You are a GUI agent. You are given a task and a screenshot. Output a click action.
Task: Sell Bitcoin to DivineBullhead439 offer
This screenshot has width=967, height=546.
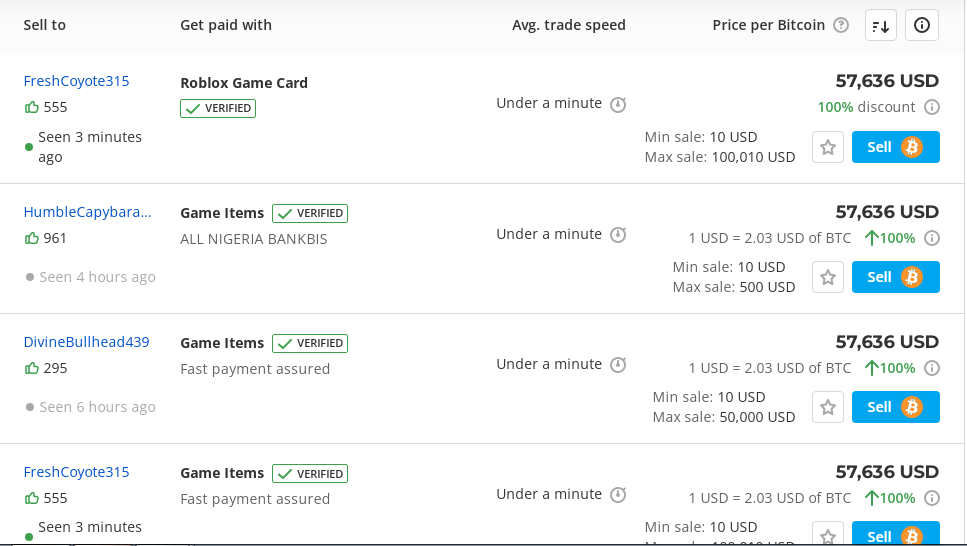click(x=895, y=407)
